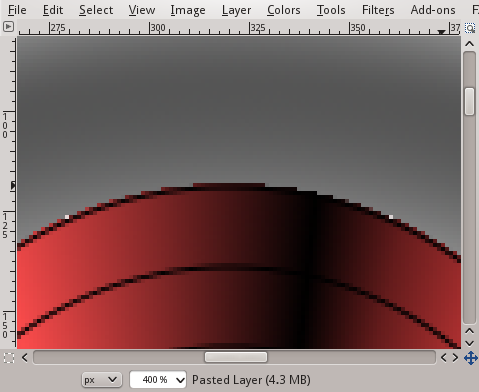The height and width of the screenshot is (392, 479).
Task: Toggle zoom image when window size changes icon
Action: (470, 28)
